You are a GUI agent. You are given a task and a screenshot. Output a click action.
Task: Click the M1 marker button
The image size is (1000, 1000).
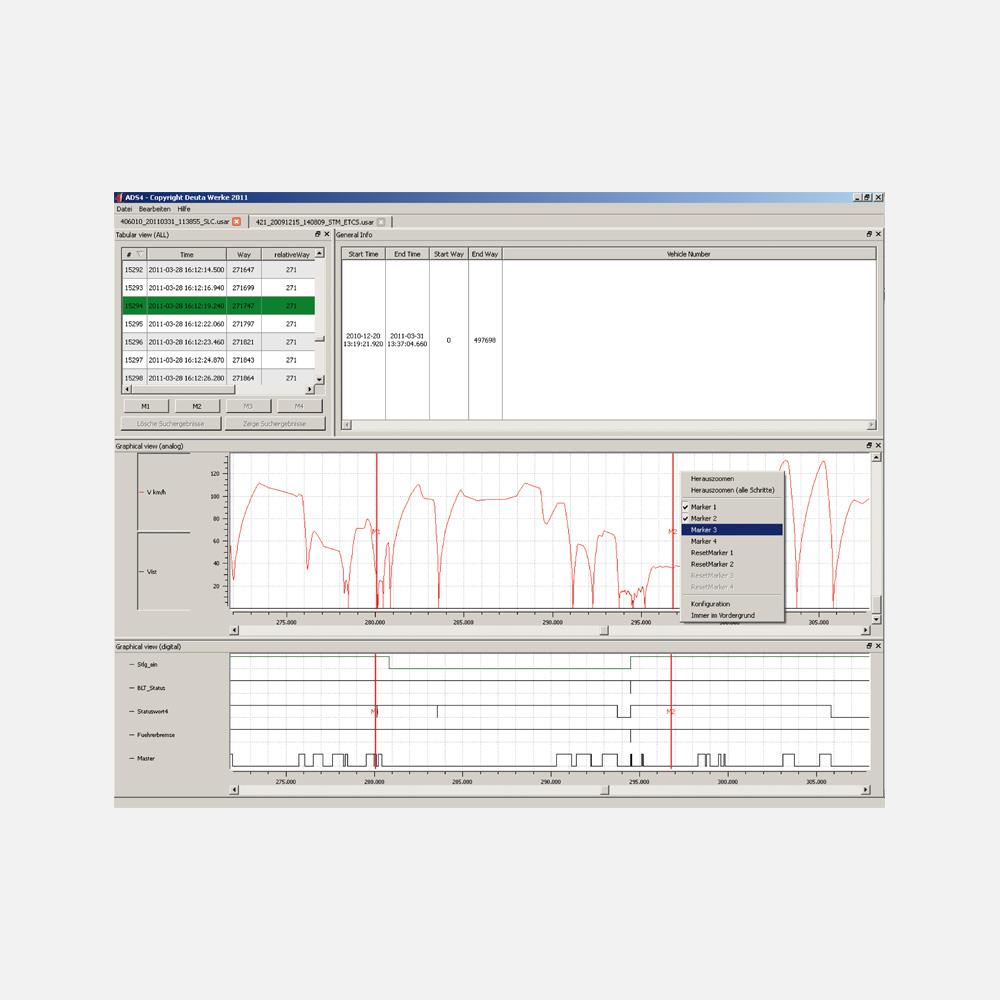pos(145,406)
